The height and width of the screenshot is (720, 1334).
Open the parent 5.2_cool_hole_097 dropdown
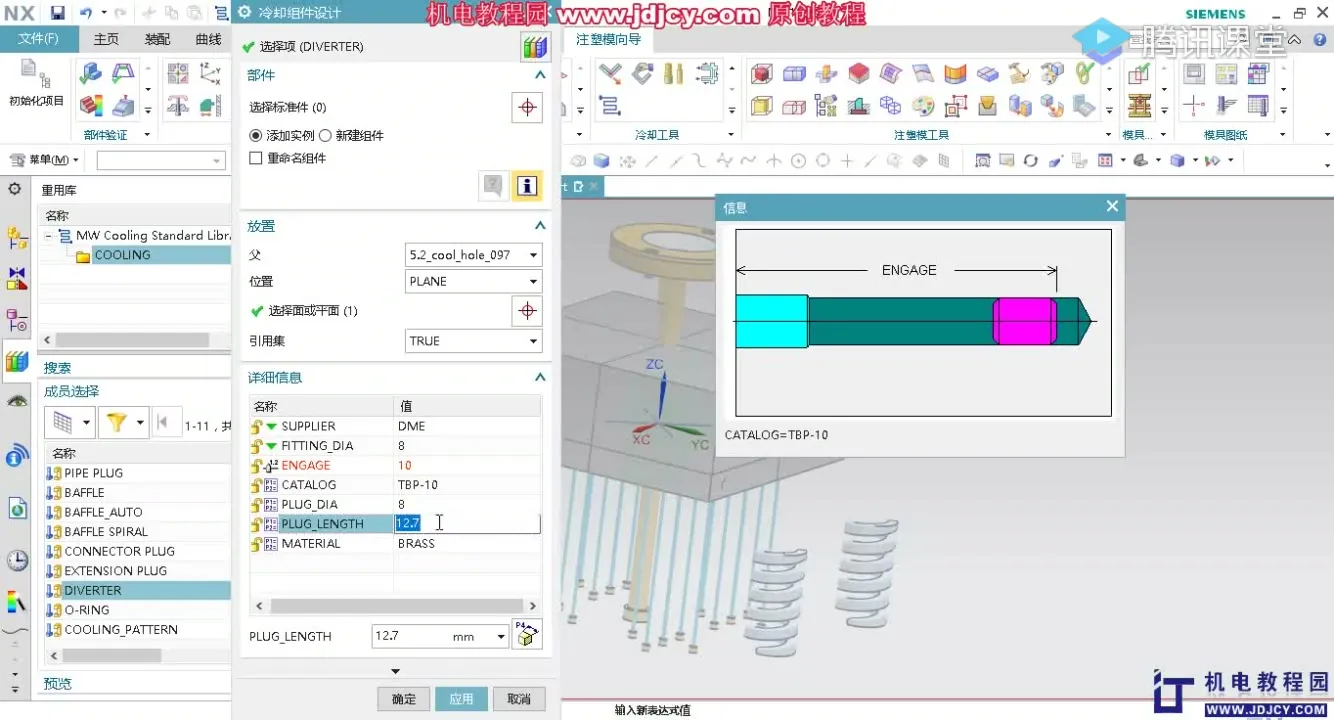point(473,255)
